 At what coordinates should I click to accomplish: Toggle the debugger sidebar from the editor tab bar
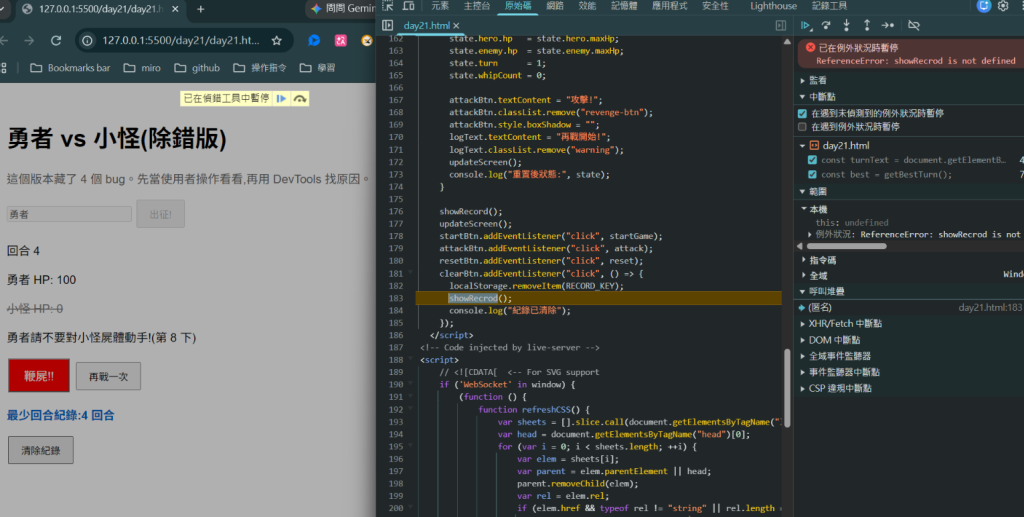pyautogui.click(x=780, y=25)
